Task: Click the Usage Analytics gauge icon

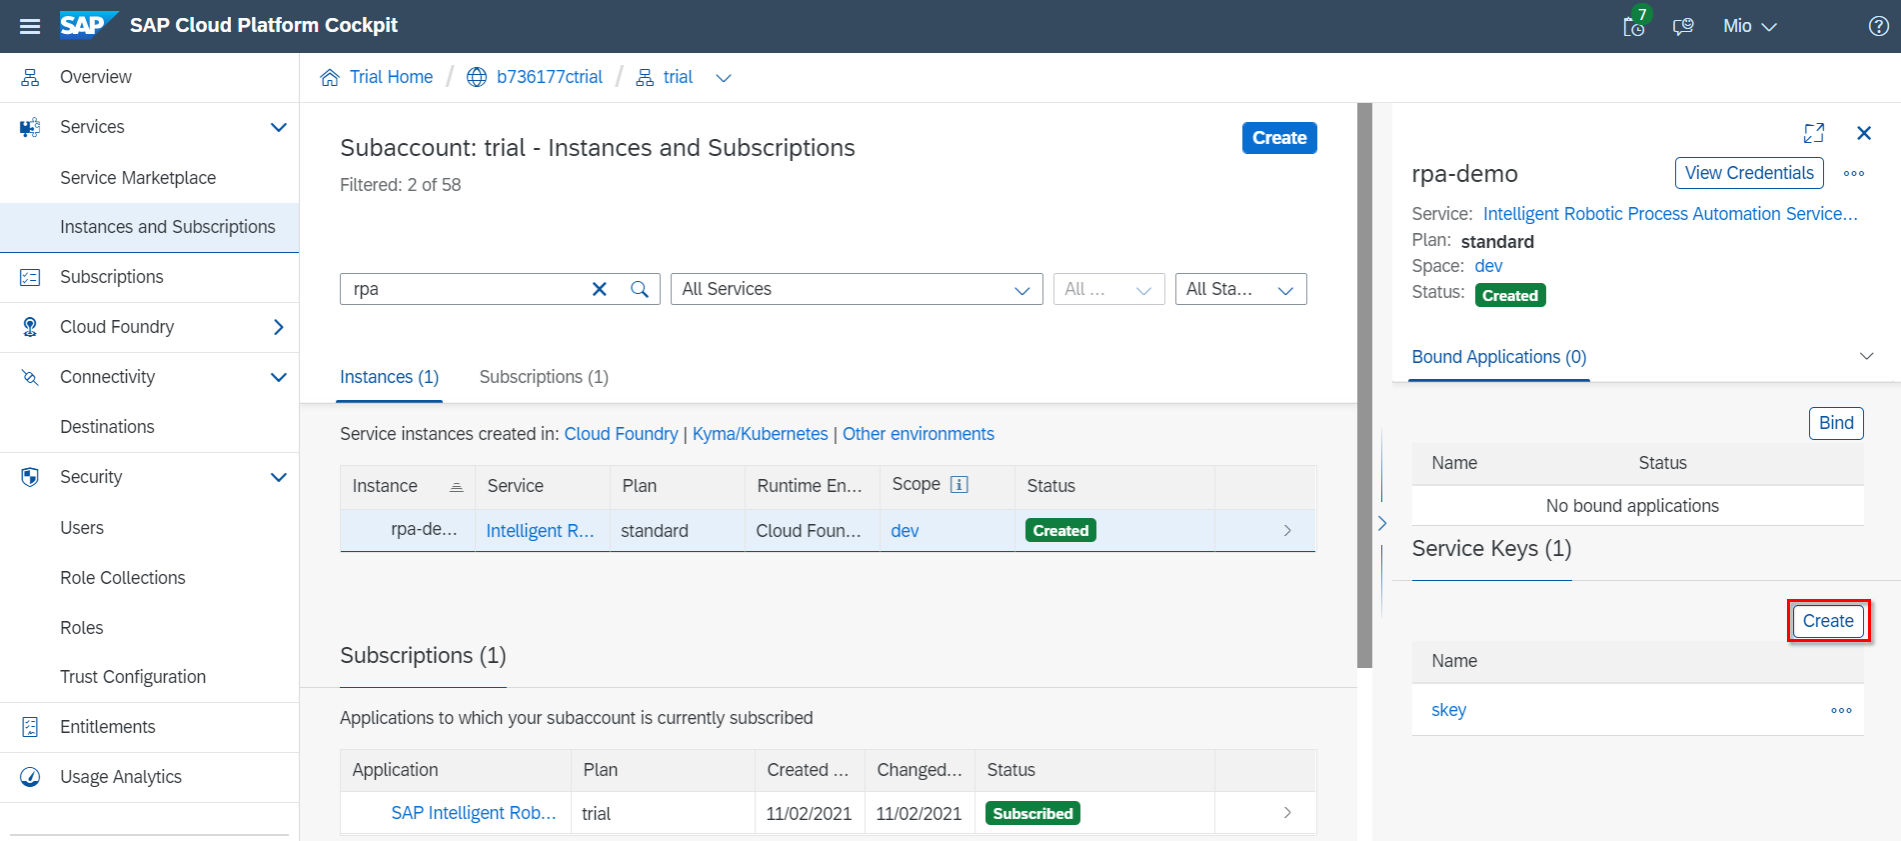Action: pyautogui.click(x=30, y=777)
